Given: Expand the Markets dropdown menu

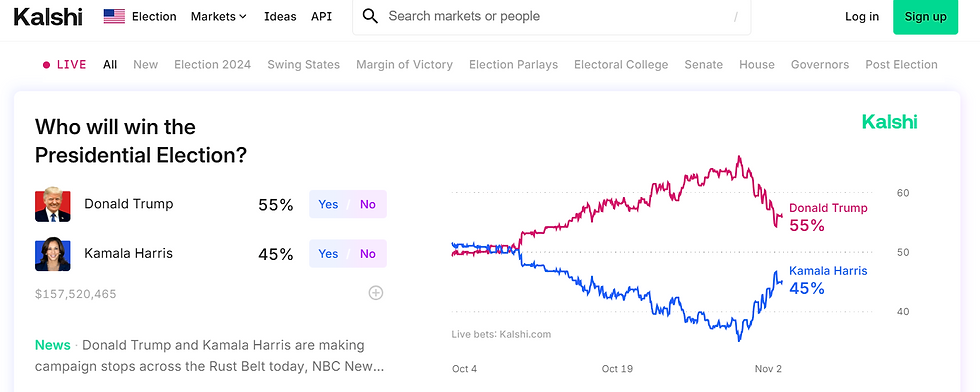Looking at the screenshot, I should click(219, 17).
